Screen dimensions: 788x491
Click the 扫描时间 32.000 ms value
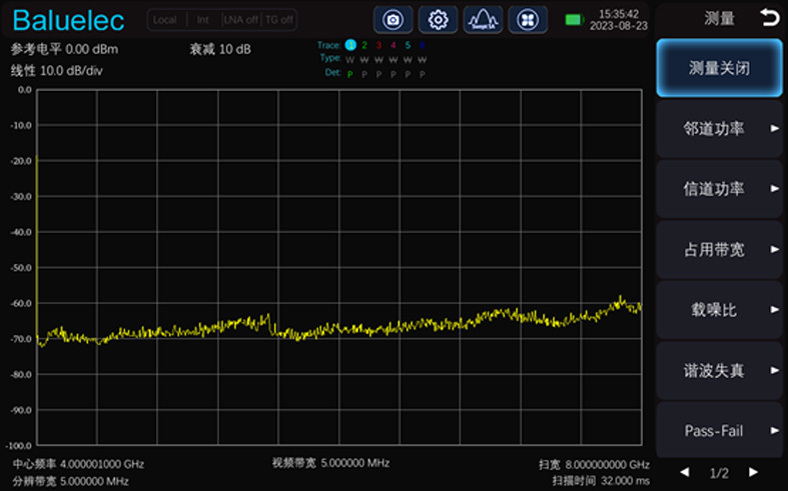point(601,481)
